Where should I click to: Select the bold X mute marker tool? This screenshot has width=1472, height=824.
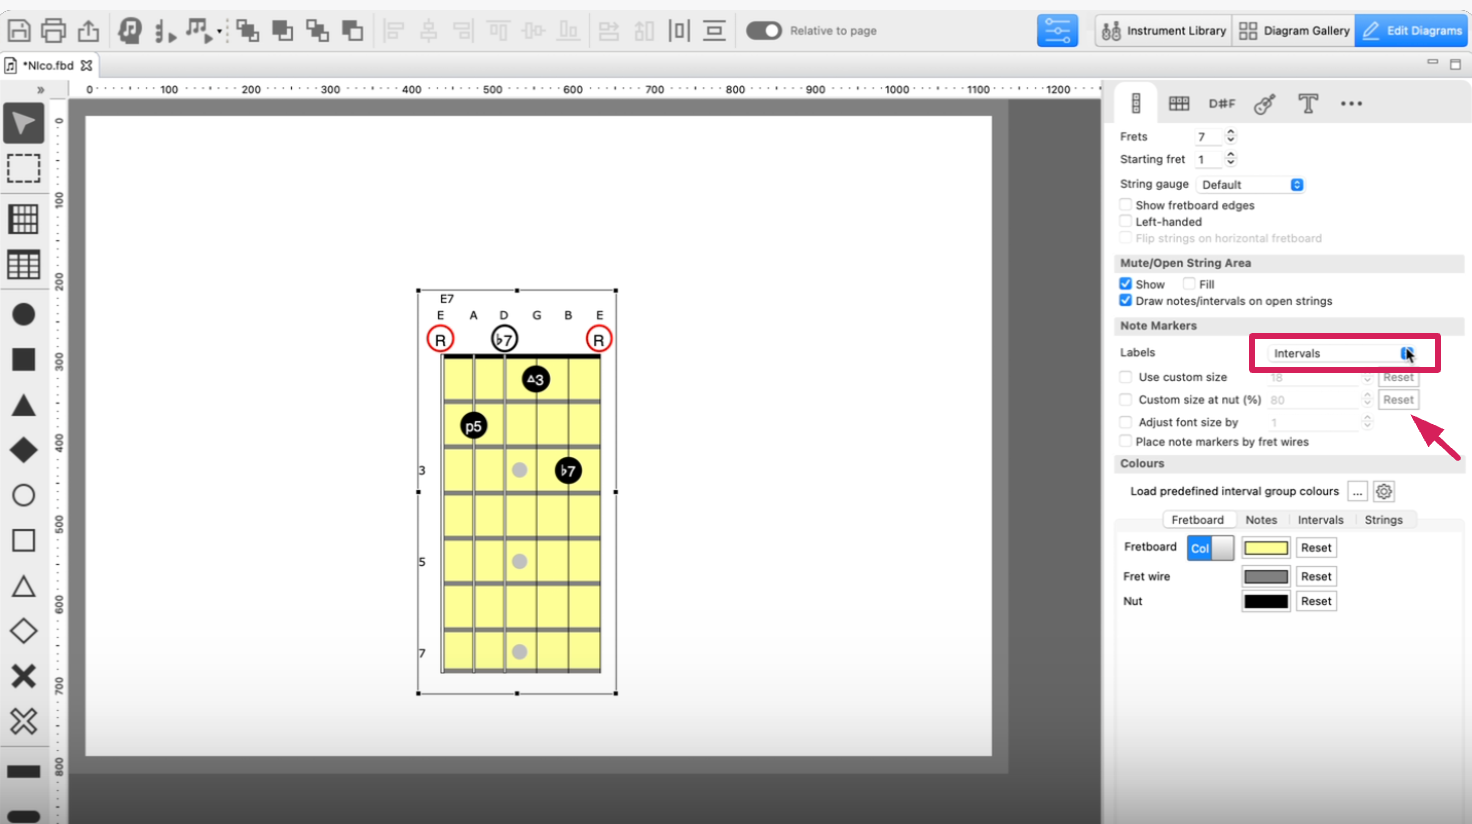(x=24, y=676)
